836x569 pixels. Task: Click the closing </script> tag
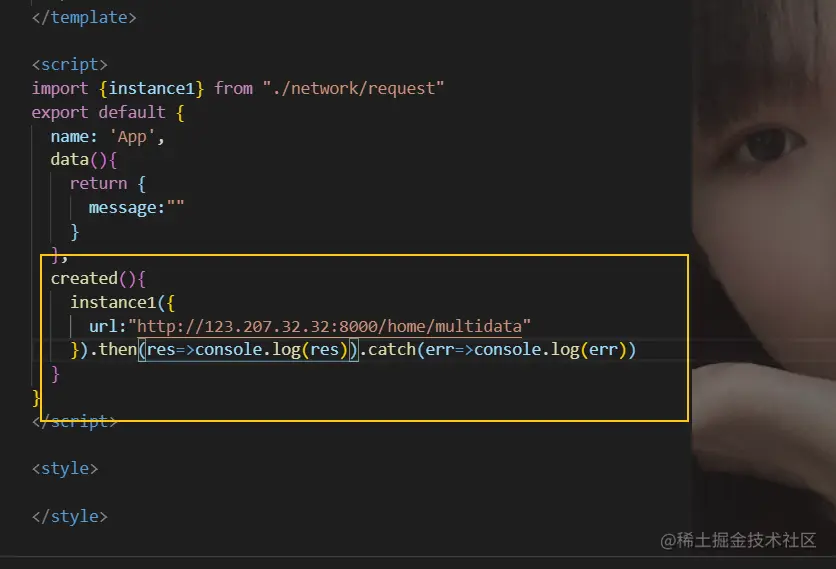click(x=74, y=421)
